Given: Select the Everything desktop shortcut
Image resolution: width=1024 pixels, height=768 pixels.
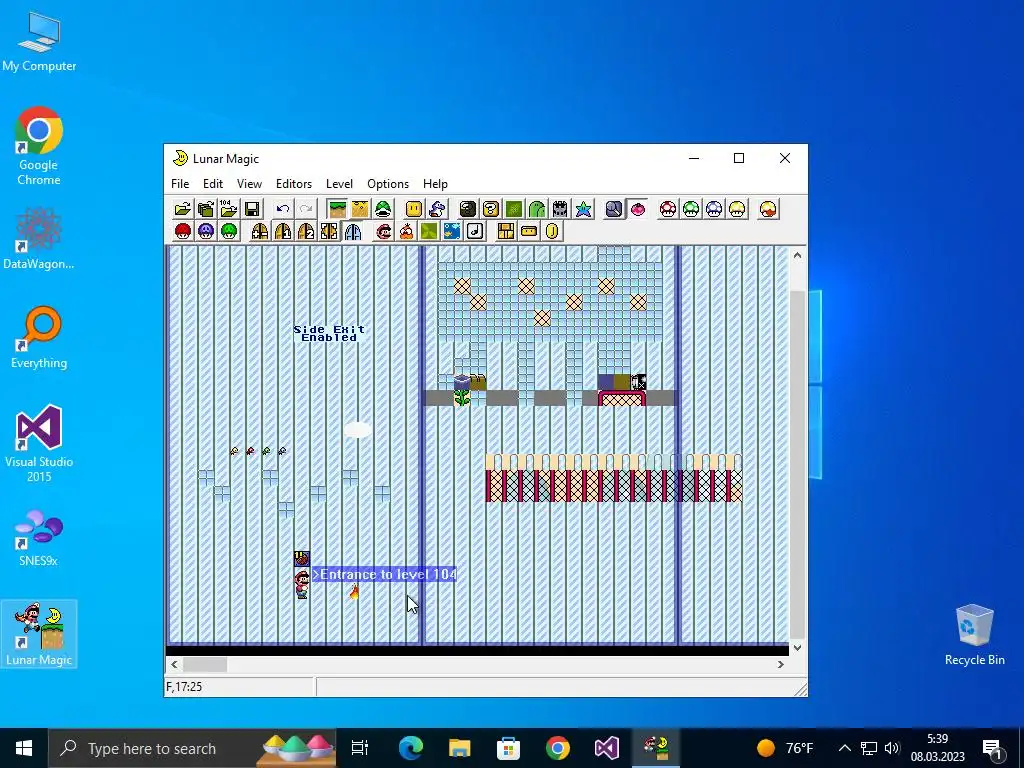Looking at the screenshot, I should (39, 338).
